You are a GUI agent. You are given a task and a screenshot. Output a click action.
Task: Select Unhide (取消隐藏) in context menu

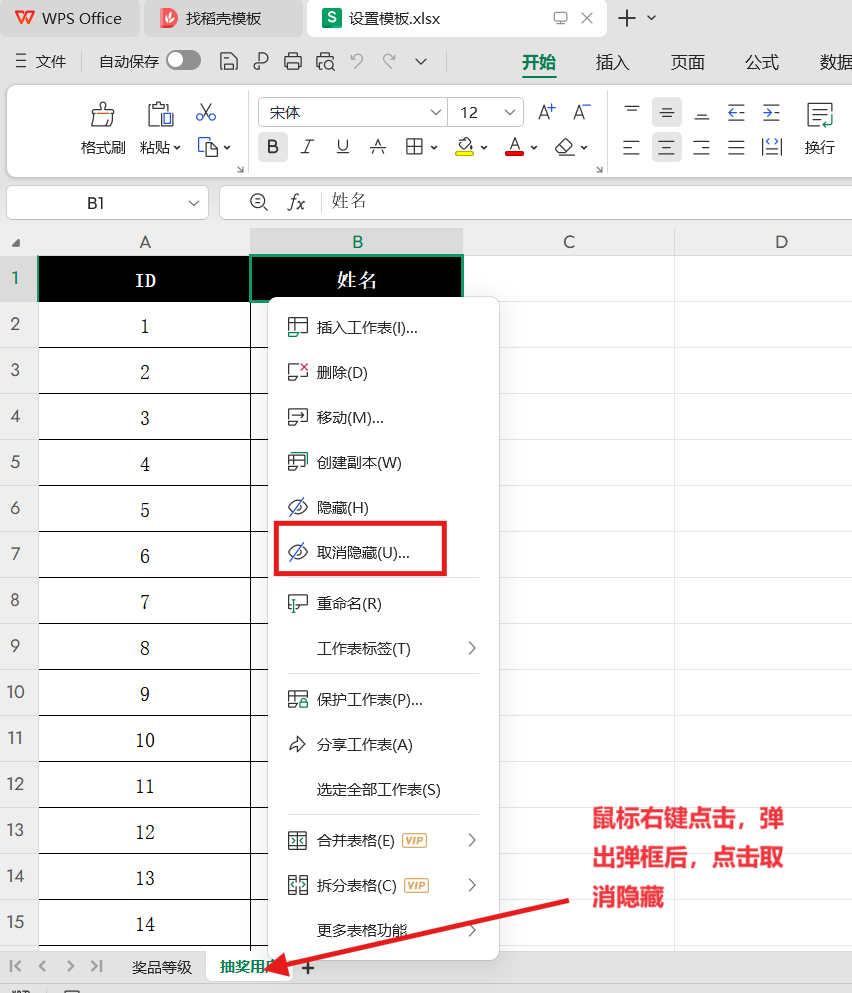coord(362,553)
